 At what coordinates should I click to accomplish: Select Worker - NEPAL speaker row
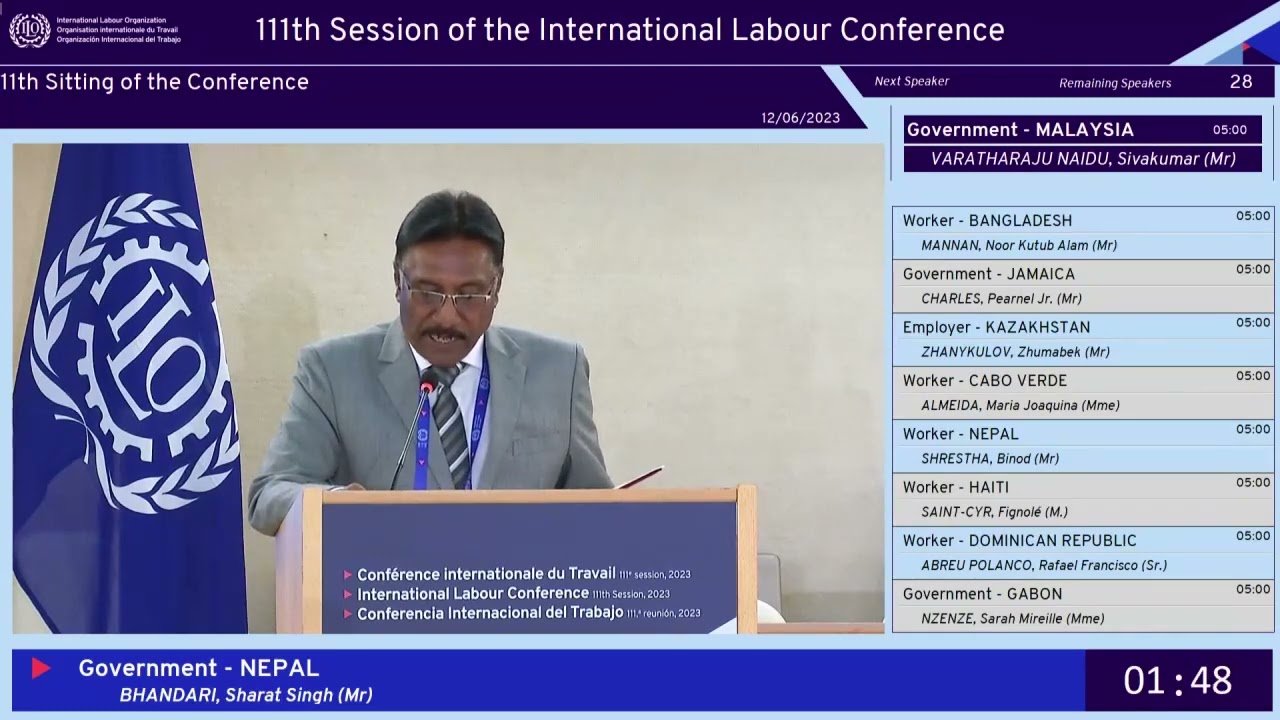1082,446
